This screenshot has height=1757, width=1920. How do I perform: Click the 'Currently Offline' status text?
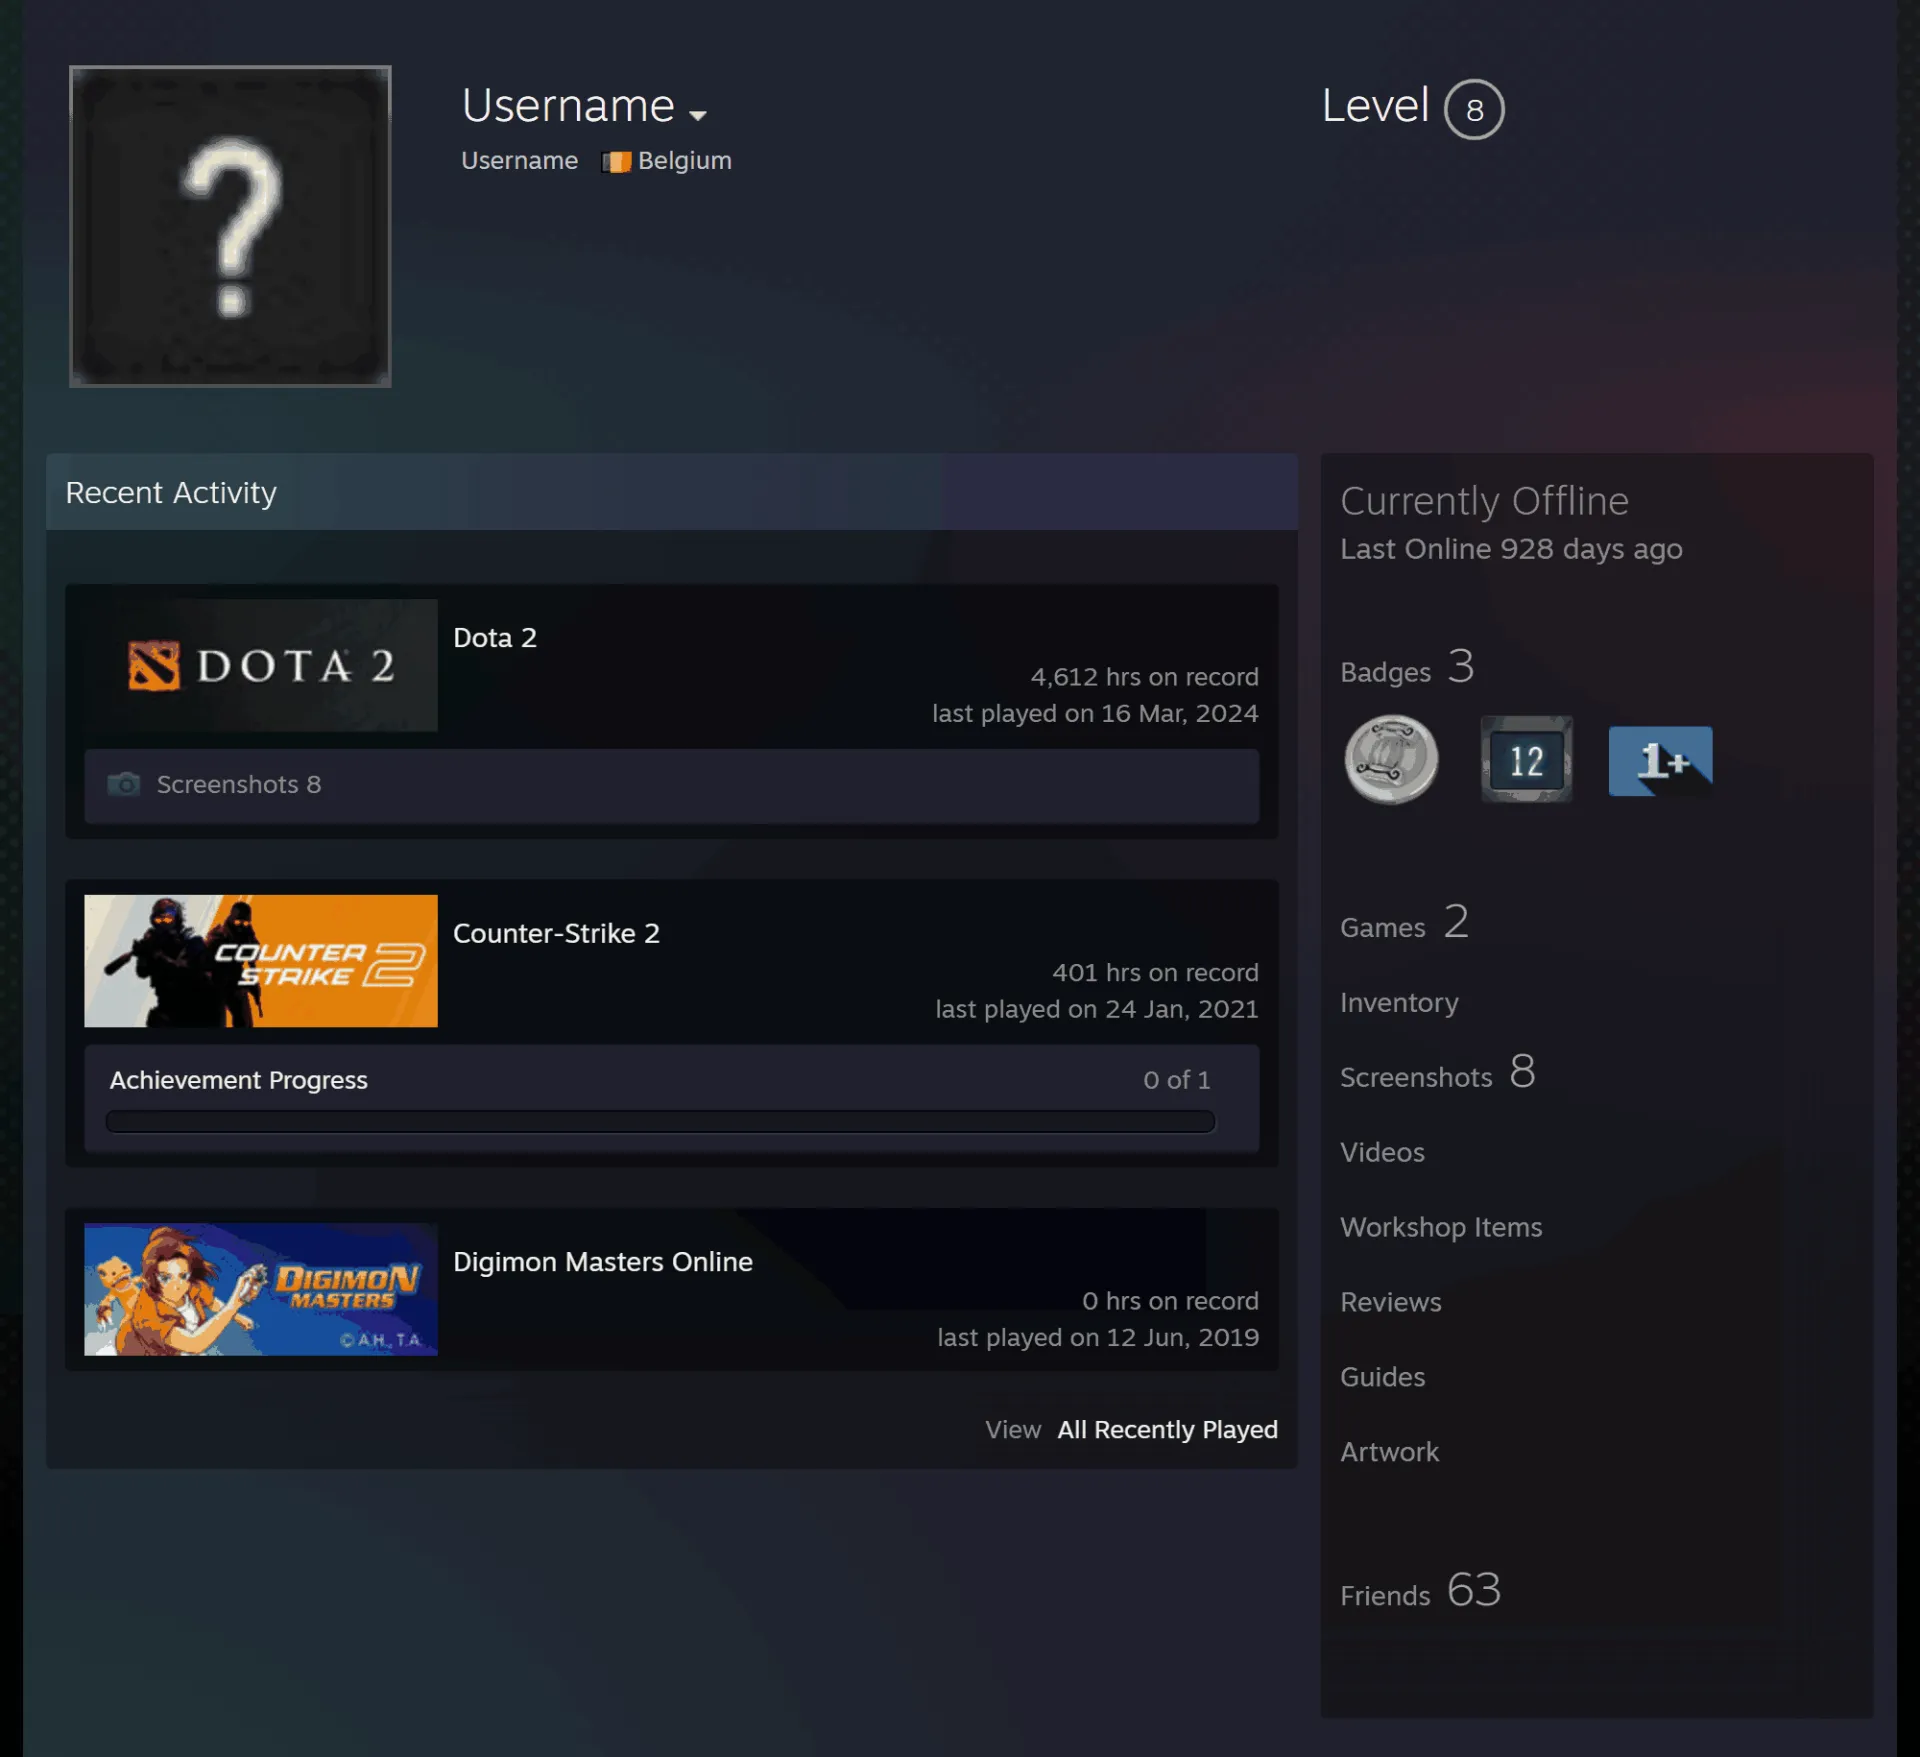(x=1484, y=501)
